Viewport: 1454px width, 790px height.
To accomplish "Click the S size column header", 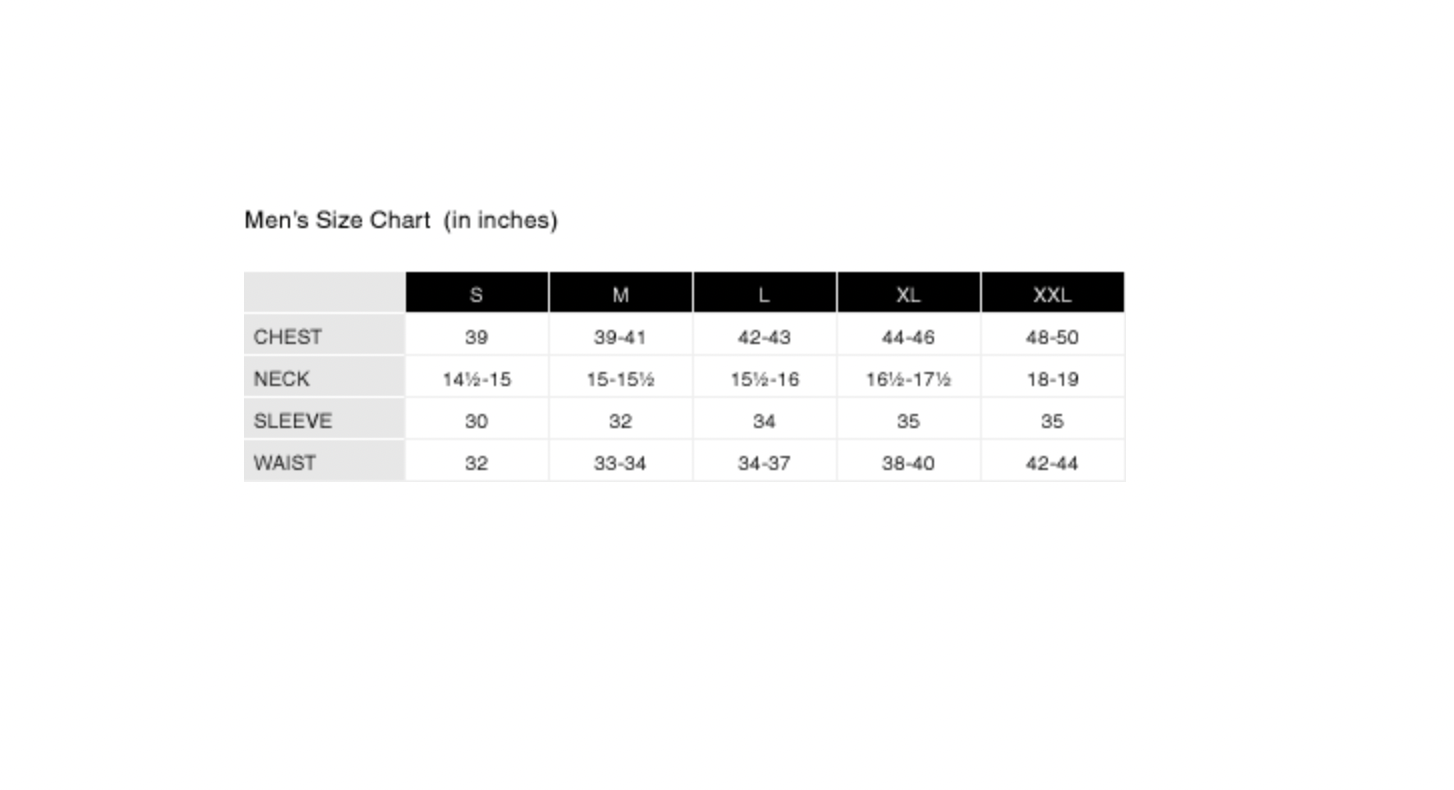I will click(477, 293).
